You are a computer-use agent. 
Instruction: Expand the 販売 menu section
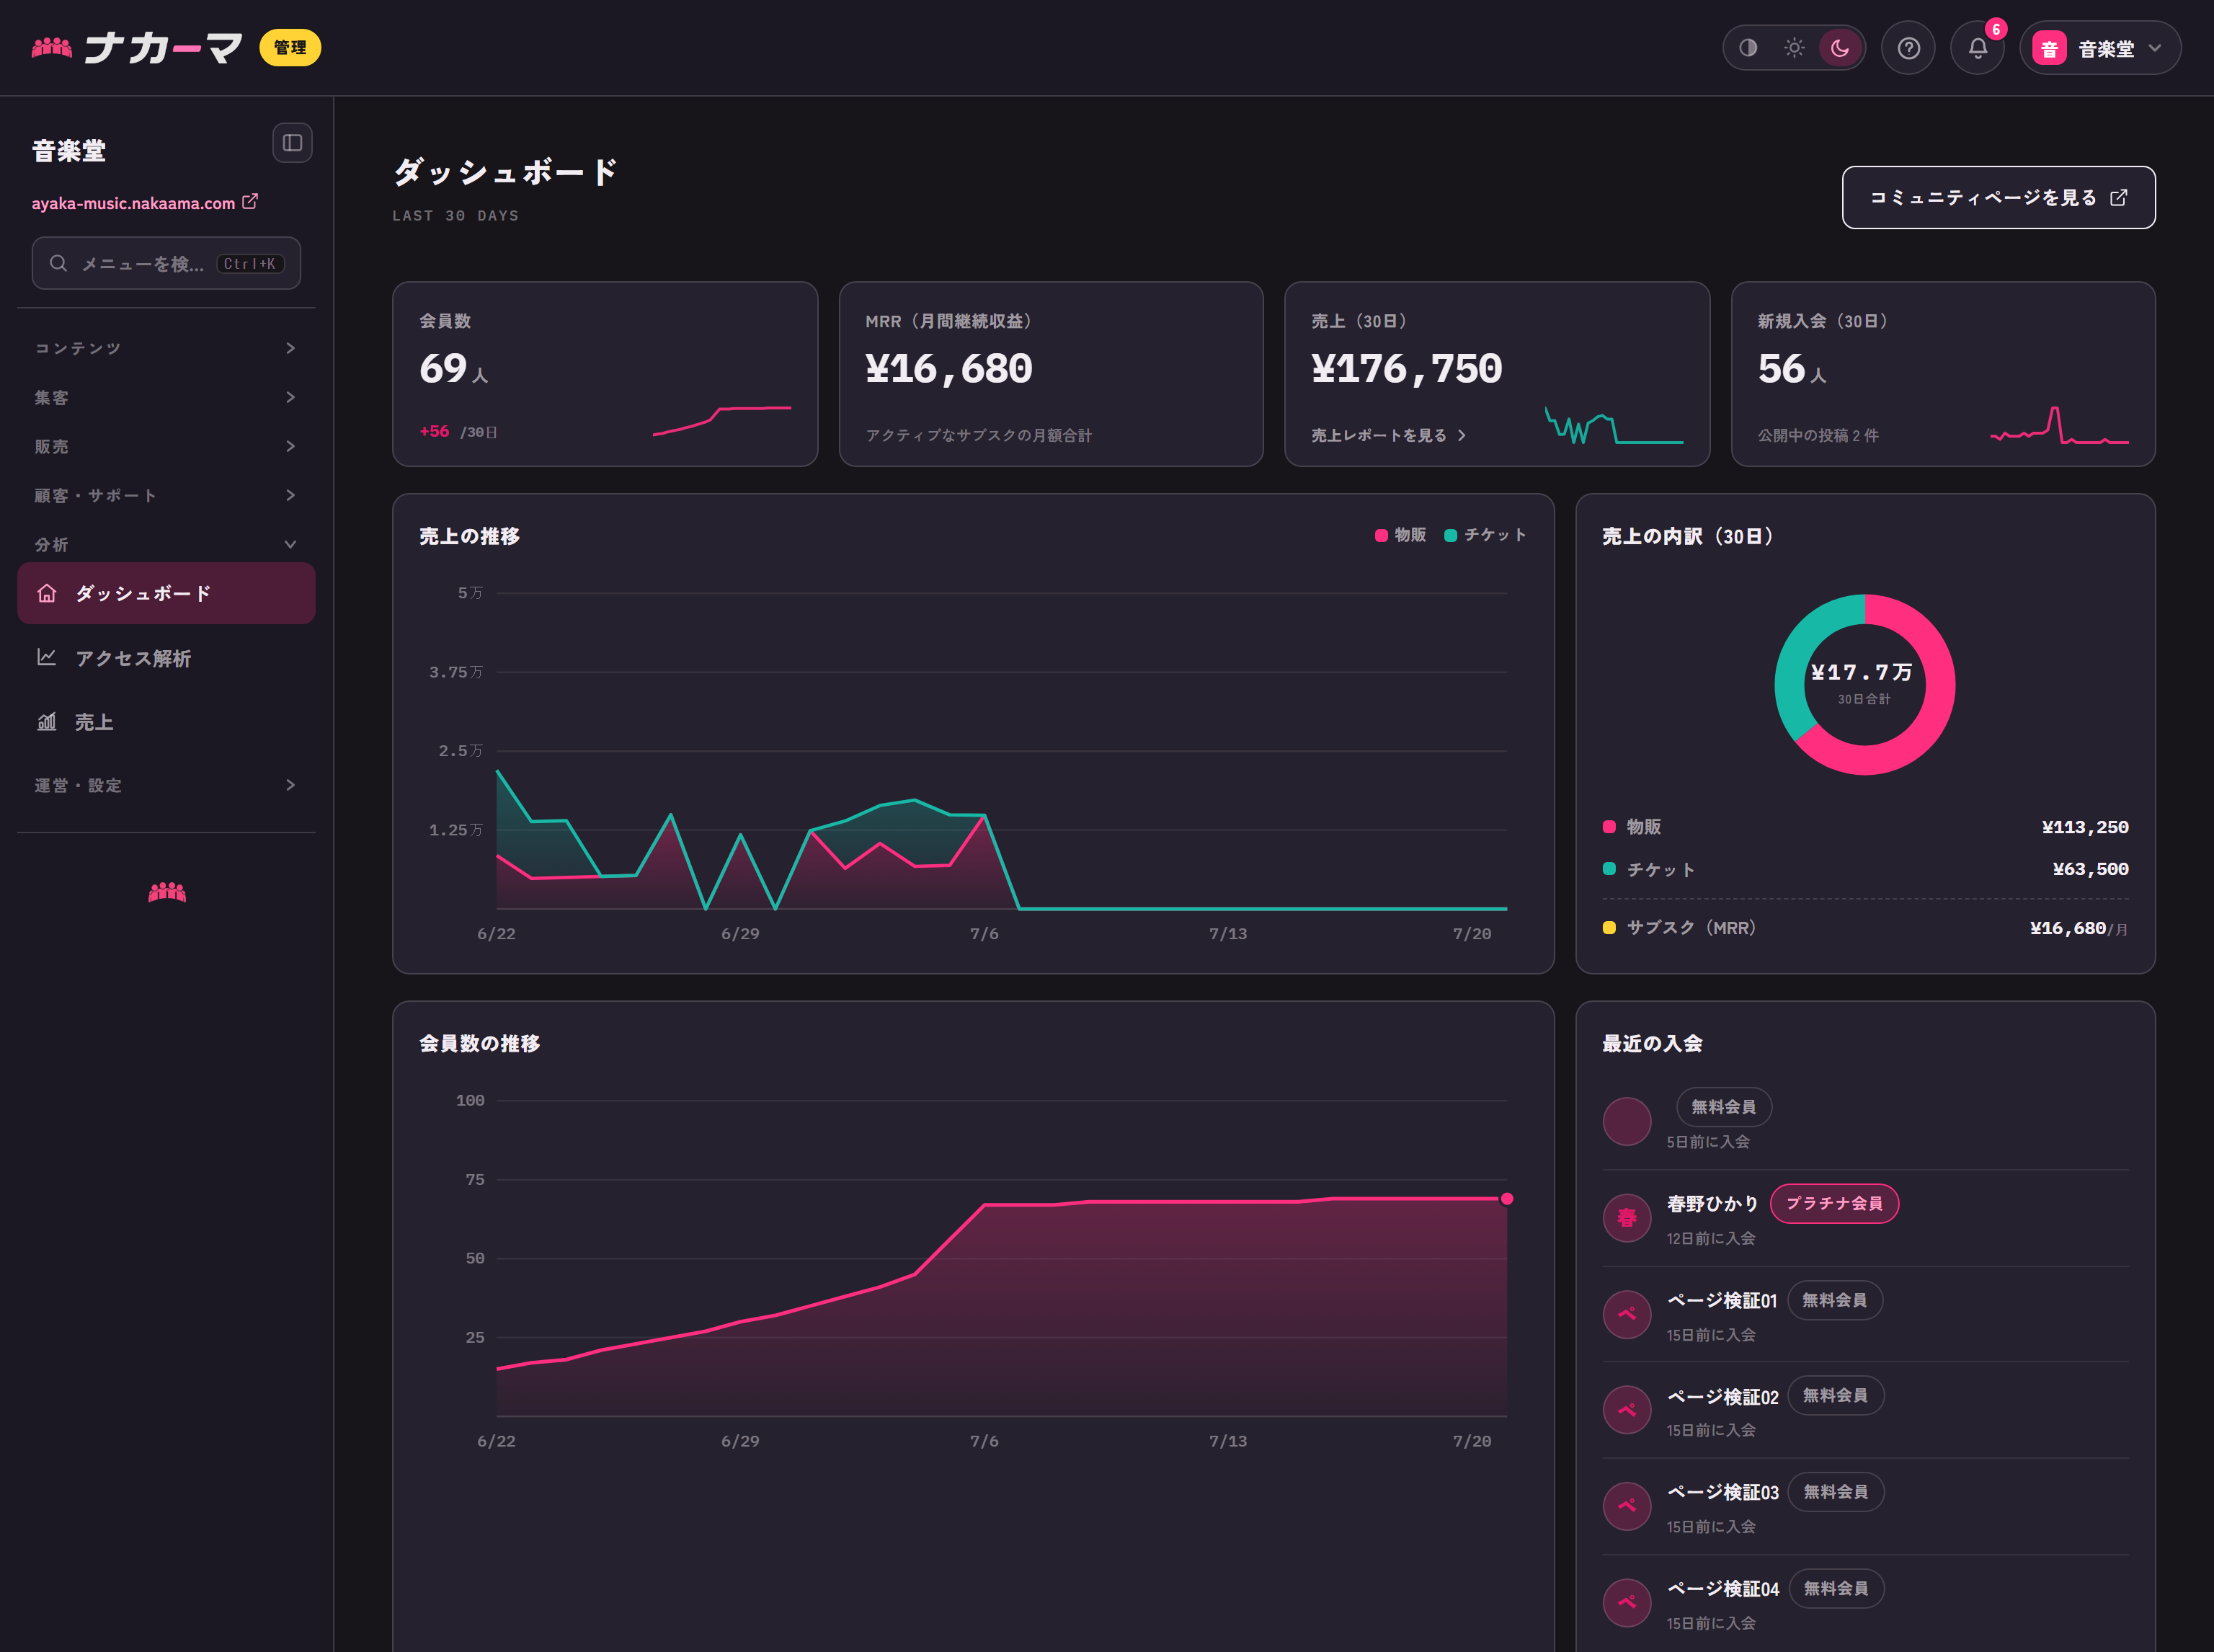tap(166, 446)
